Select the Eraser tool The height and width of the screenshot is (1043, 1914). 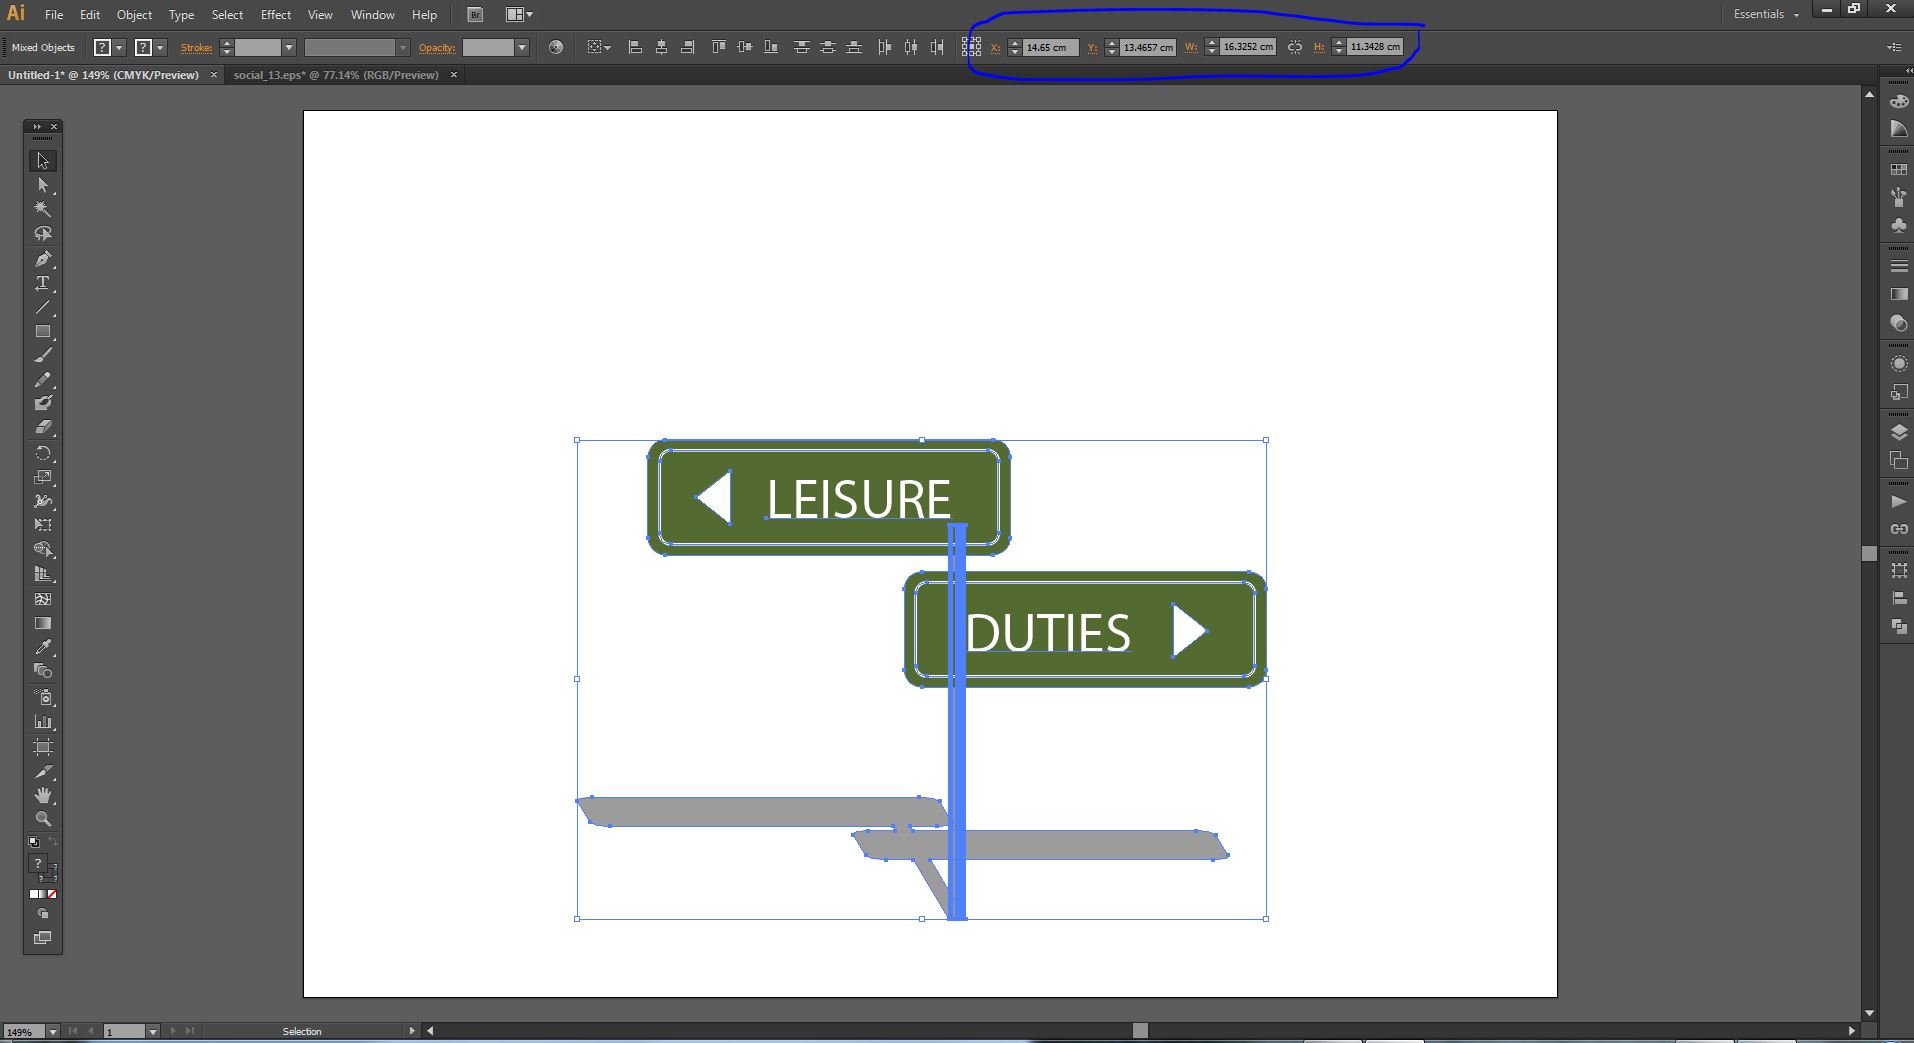coord(43,428)
